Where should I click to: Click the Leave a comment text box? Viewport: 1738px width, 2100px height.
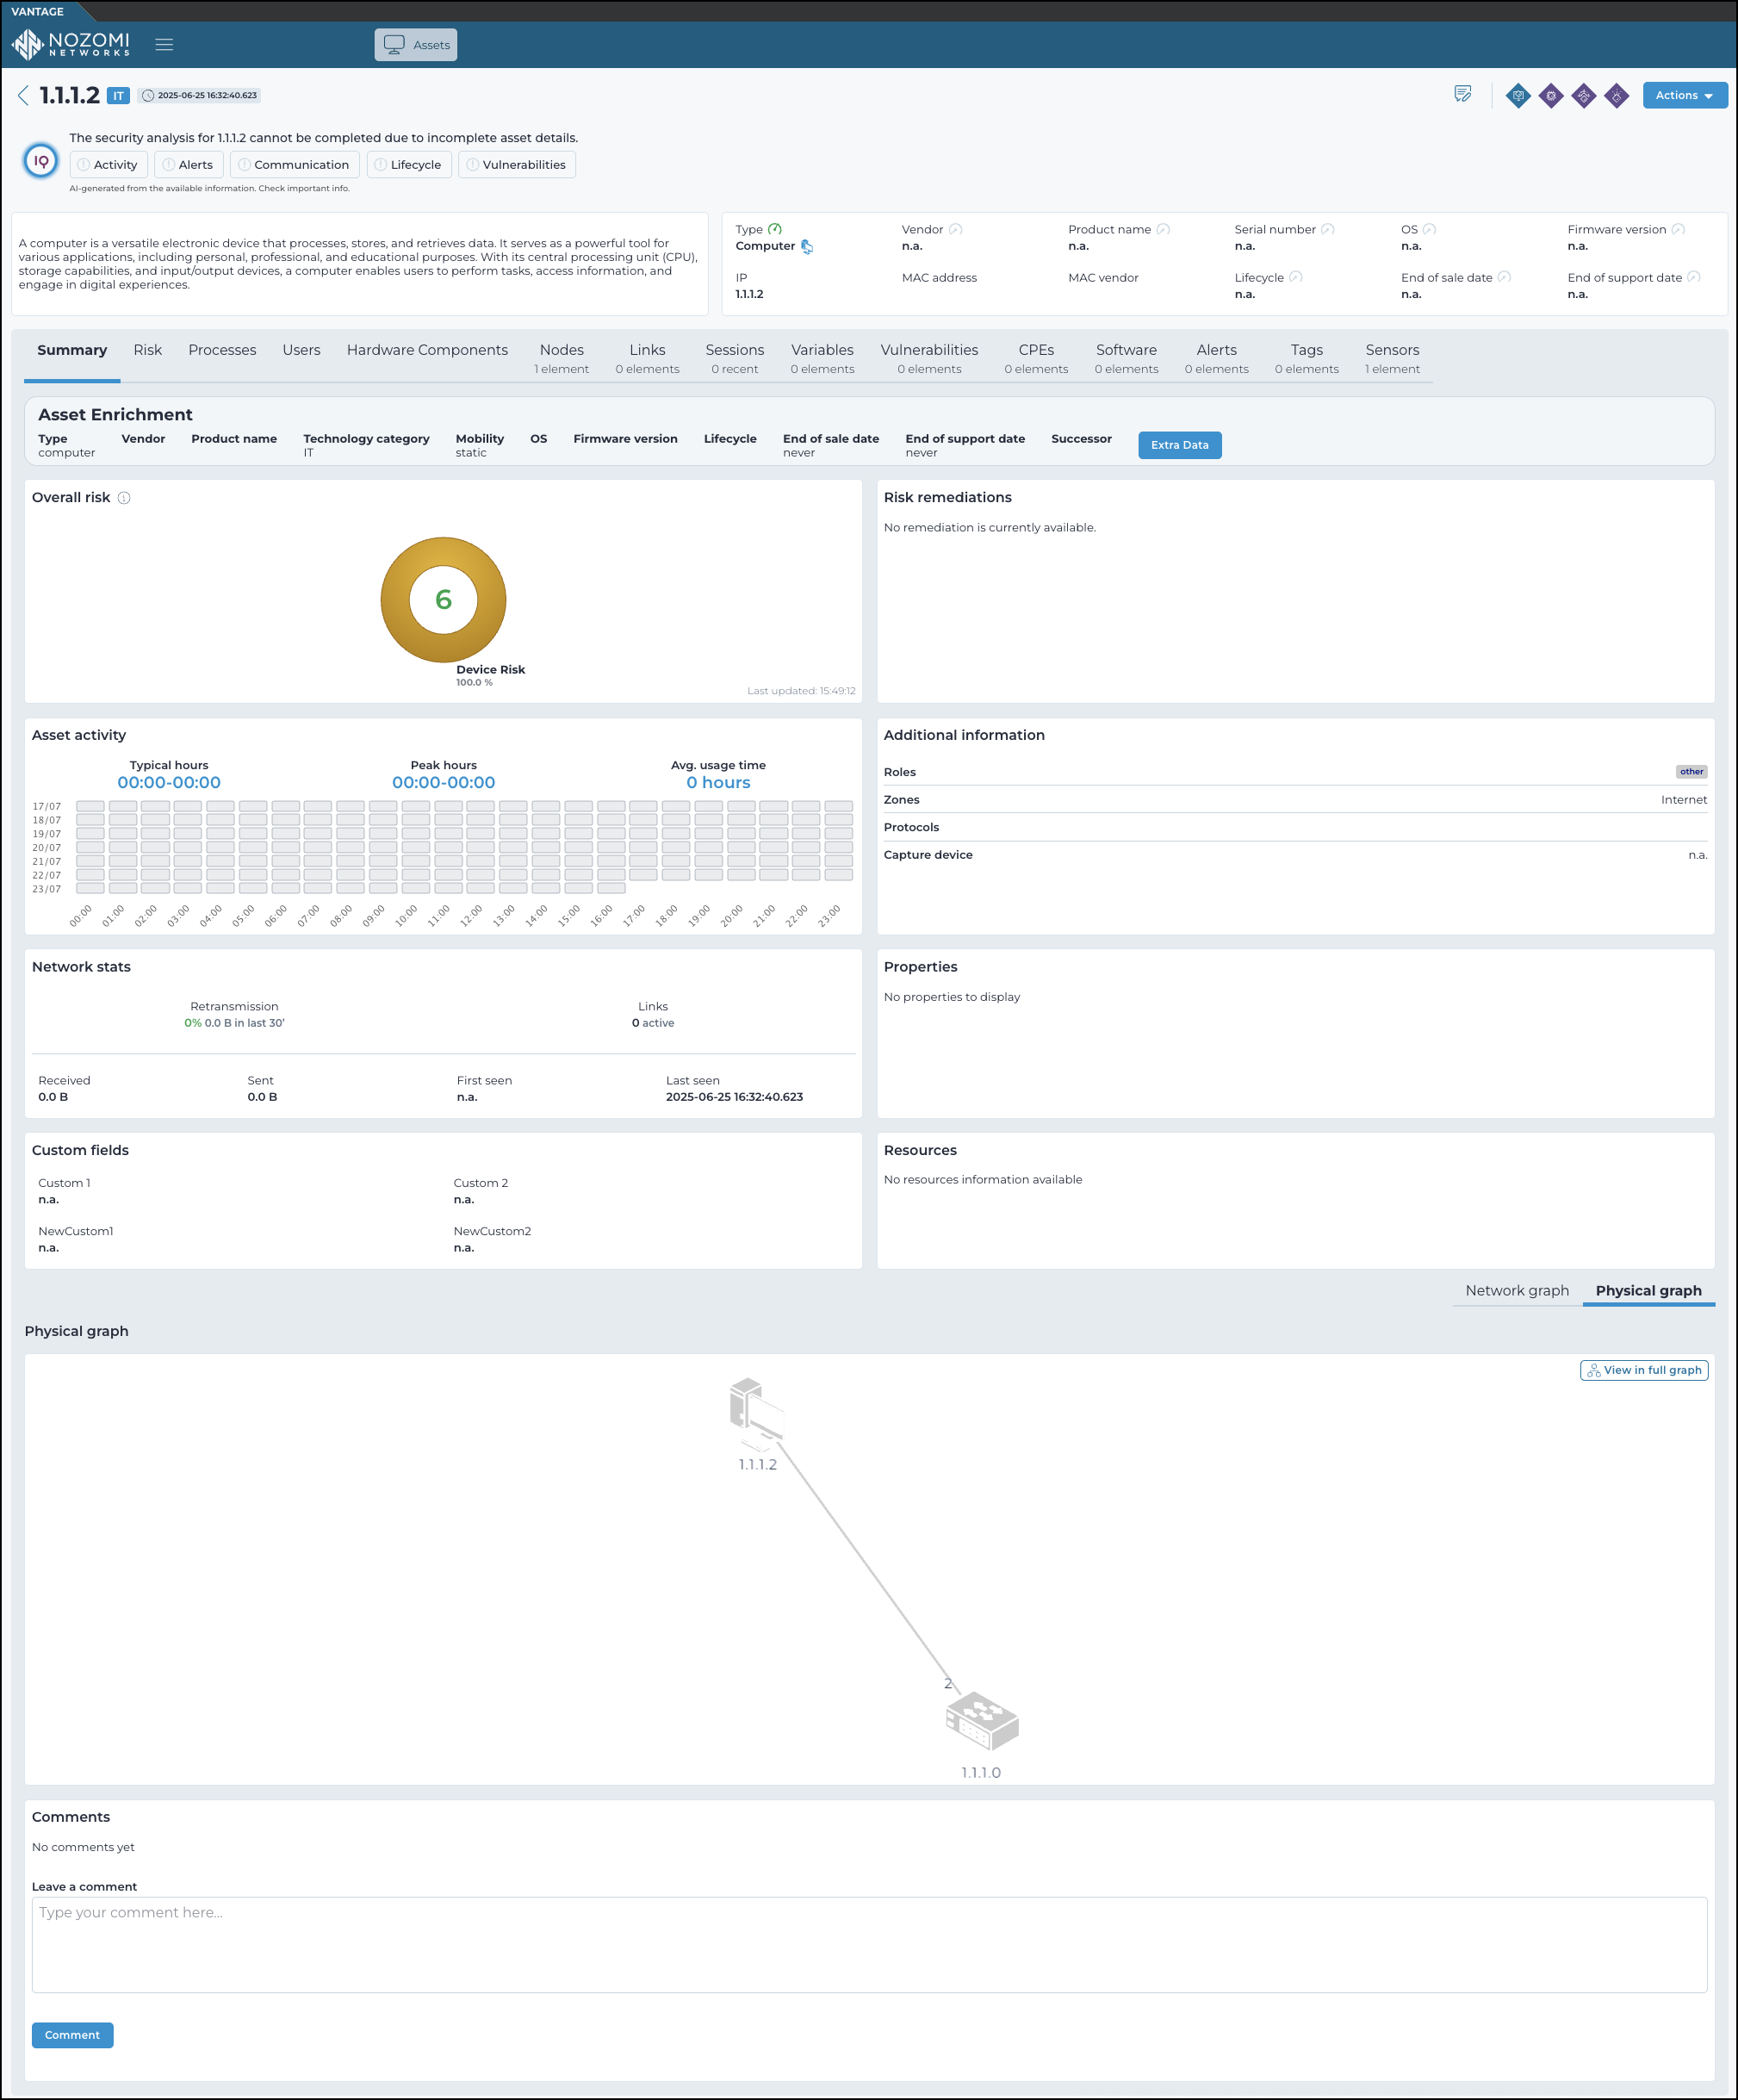coord(869,1944)
